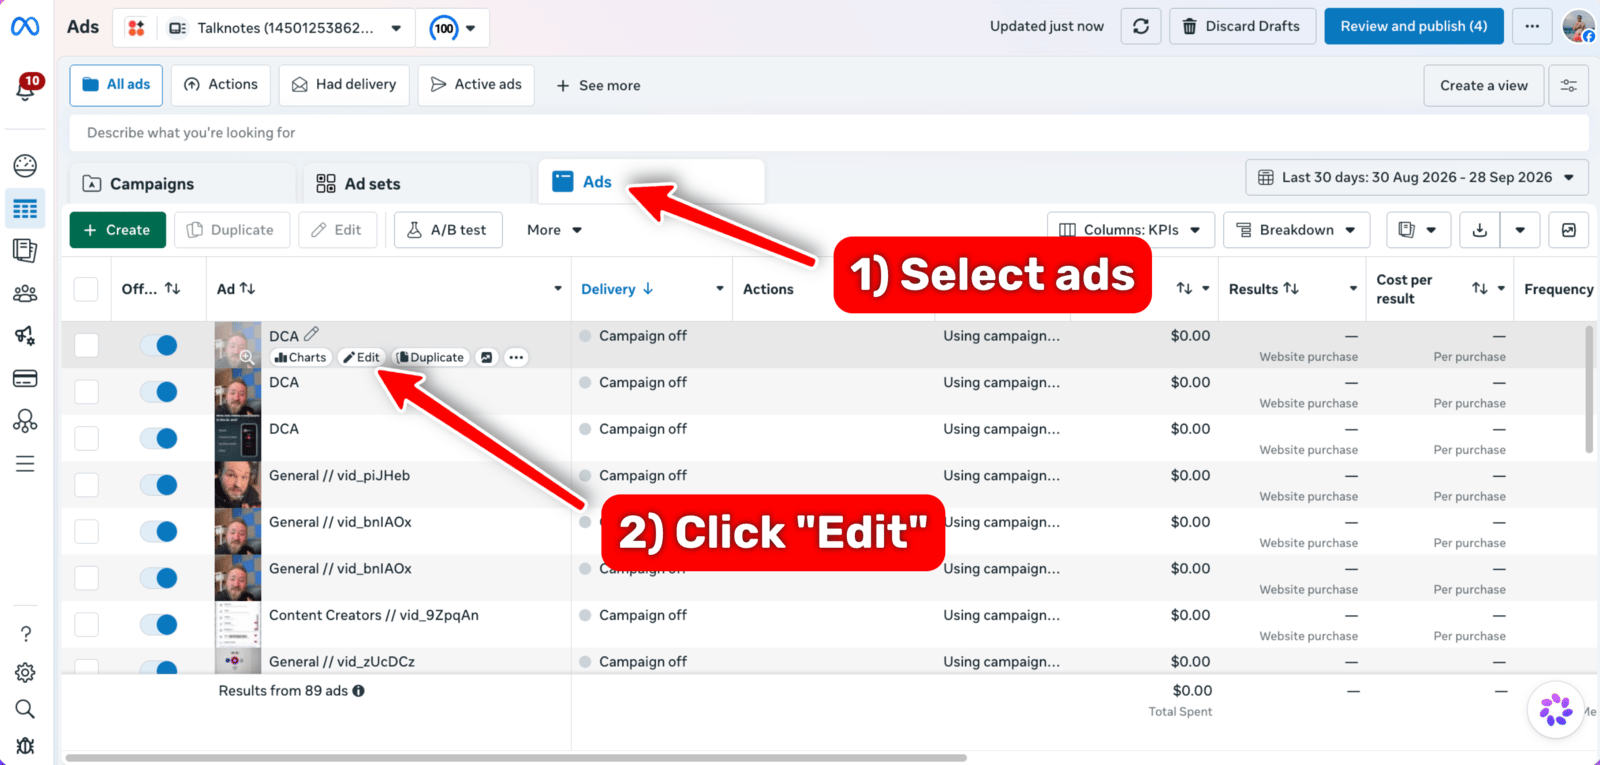
Task: Click the horizontal scrollbar at table bottom
Action: pos(516,758)
